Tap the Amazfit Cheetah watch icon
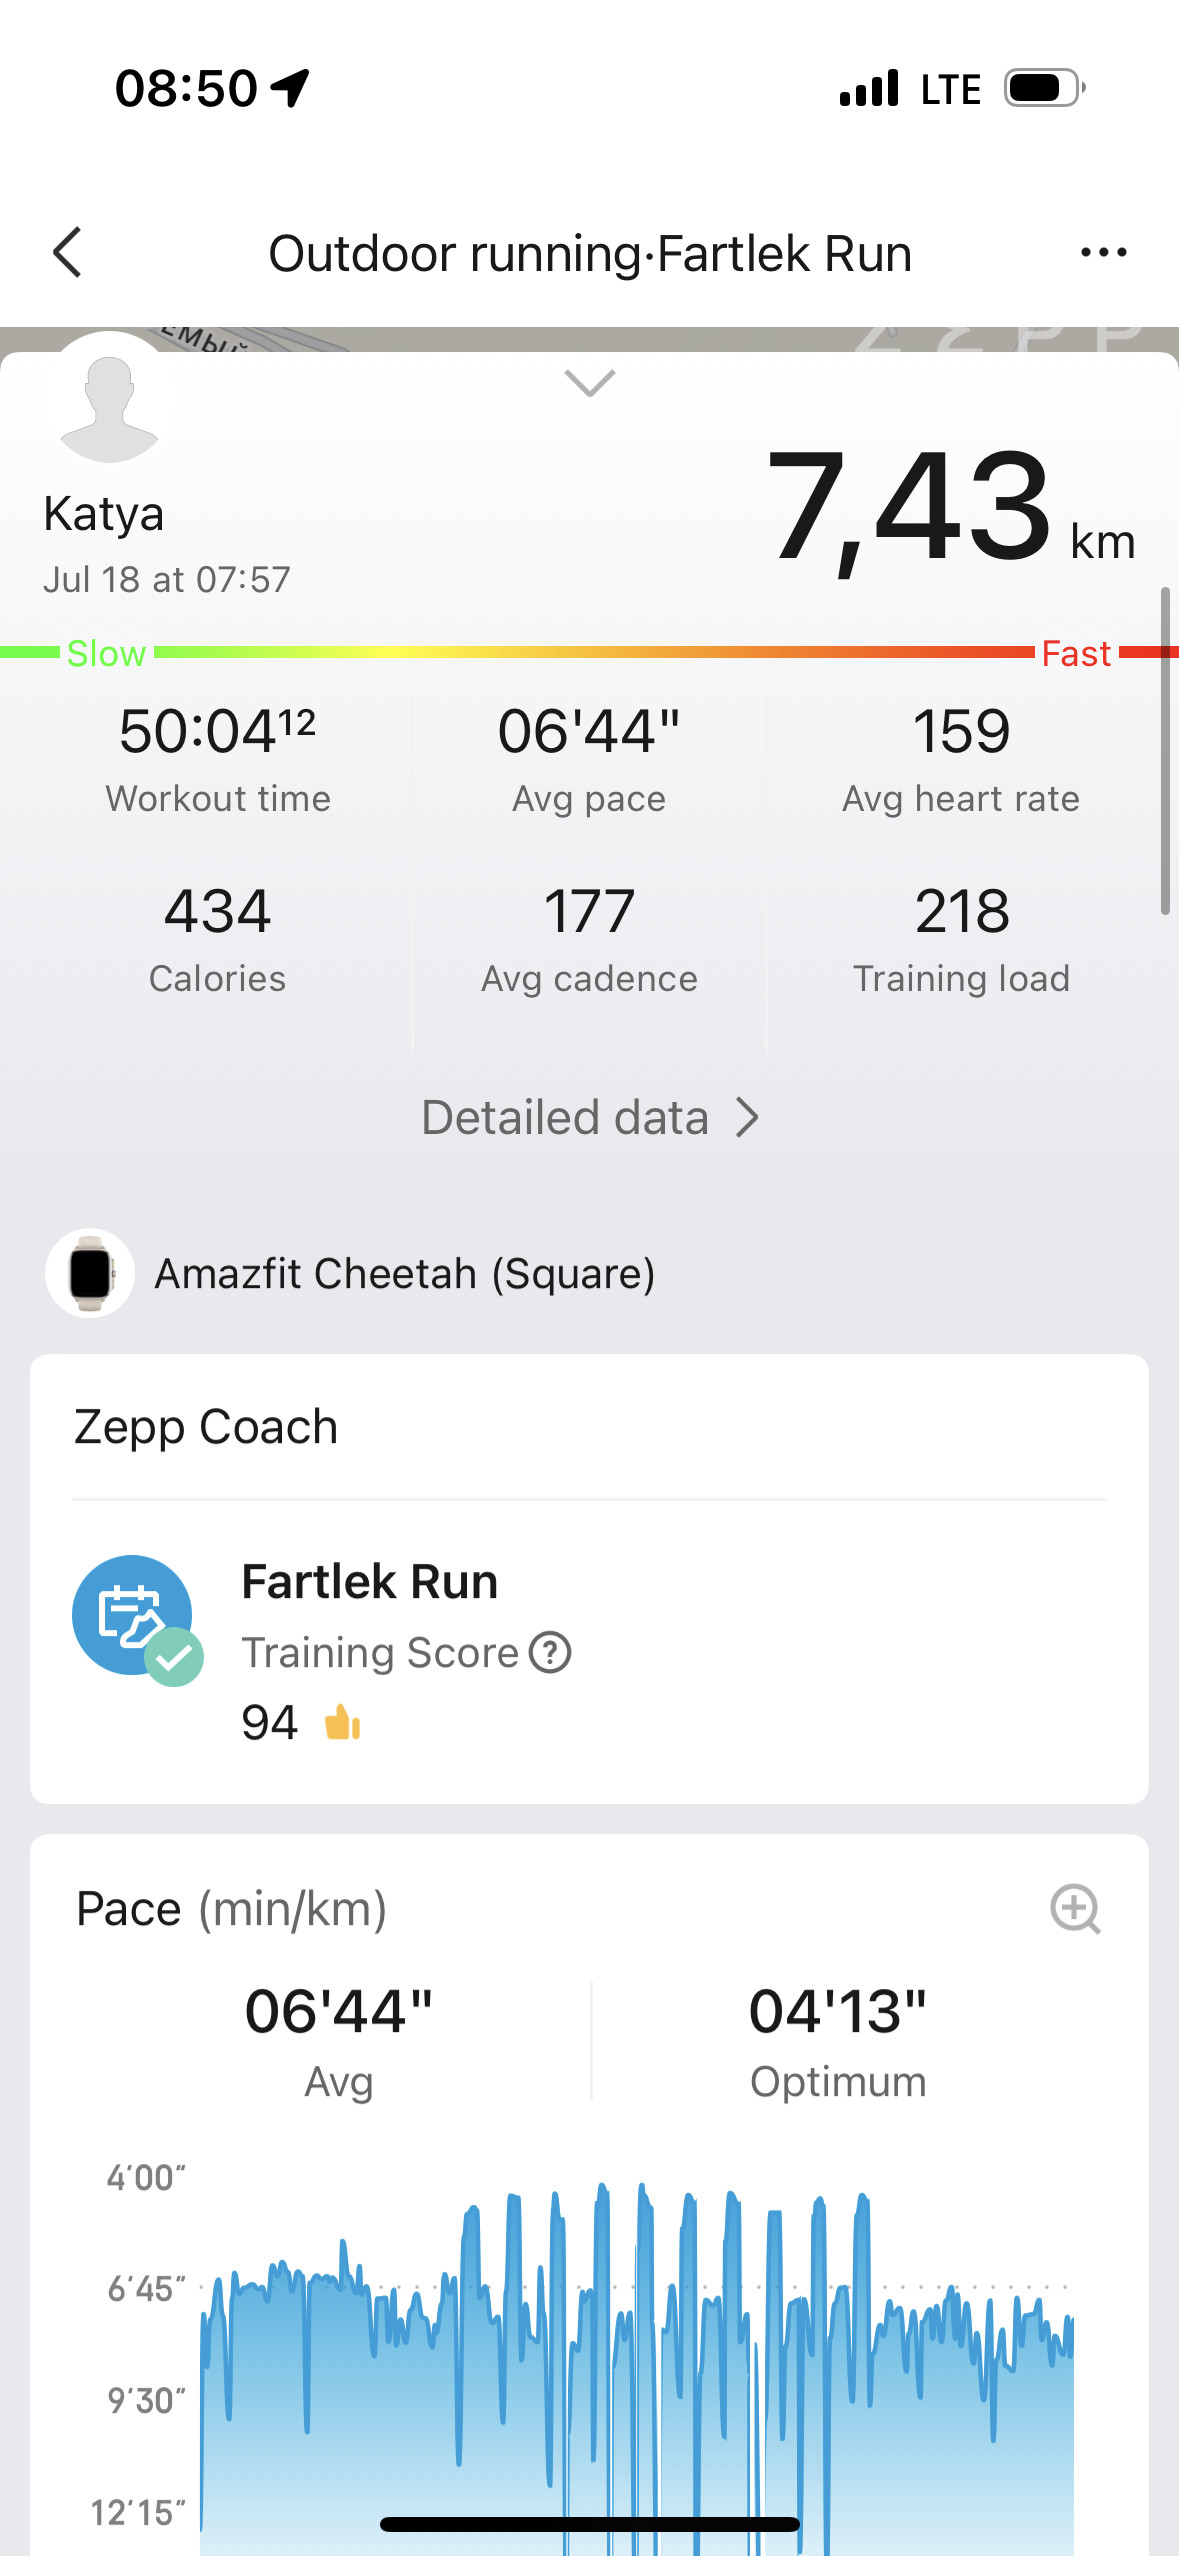This screenshot has height=2556, width=1179. 90,1273
